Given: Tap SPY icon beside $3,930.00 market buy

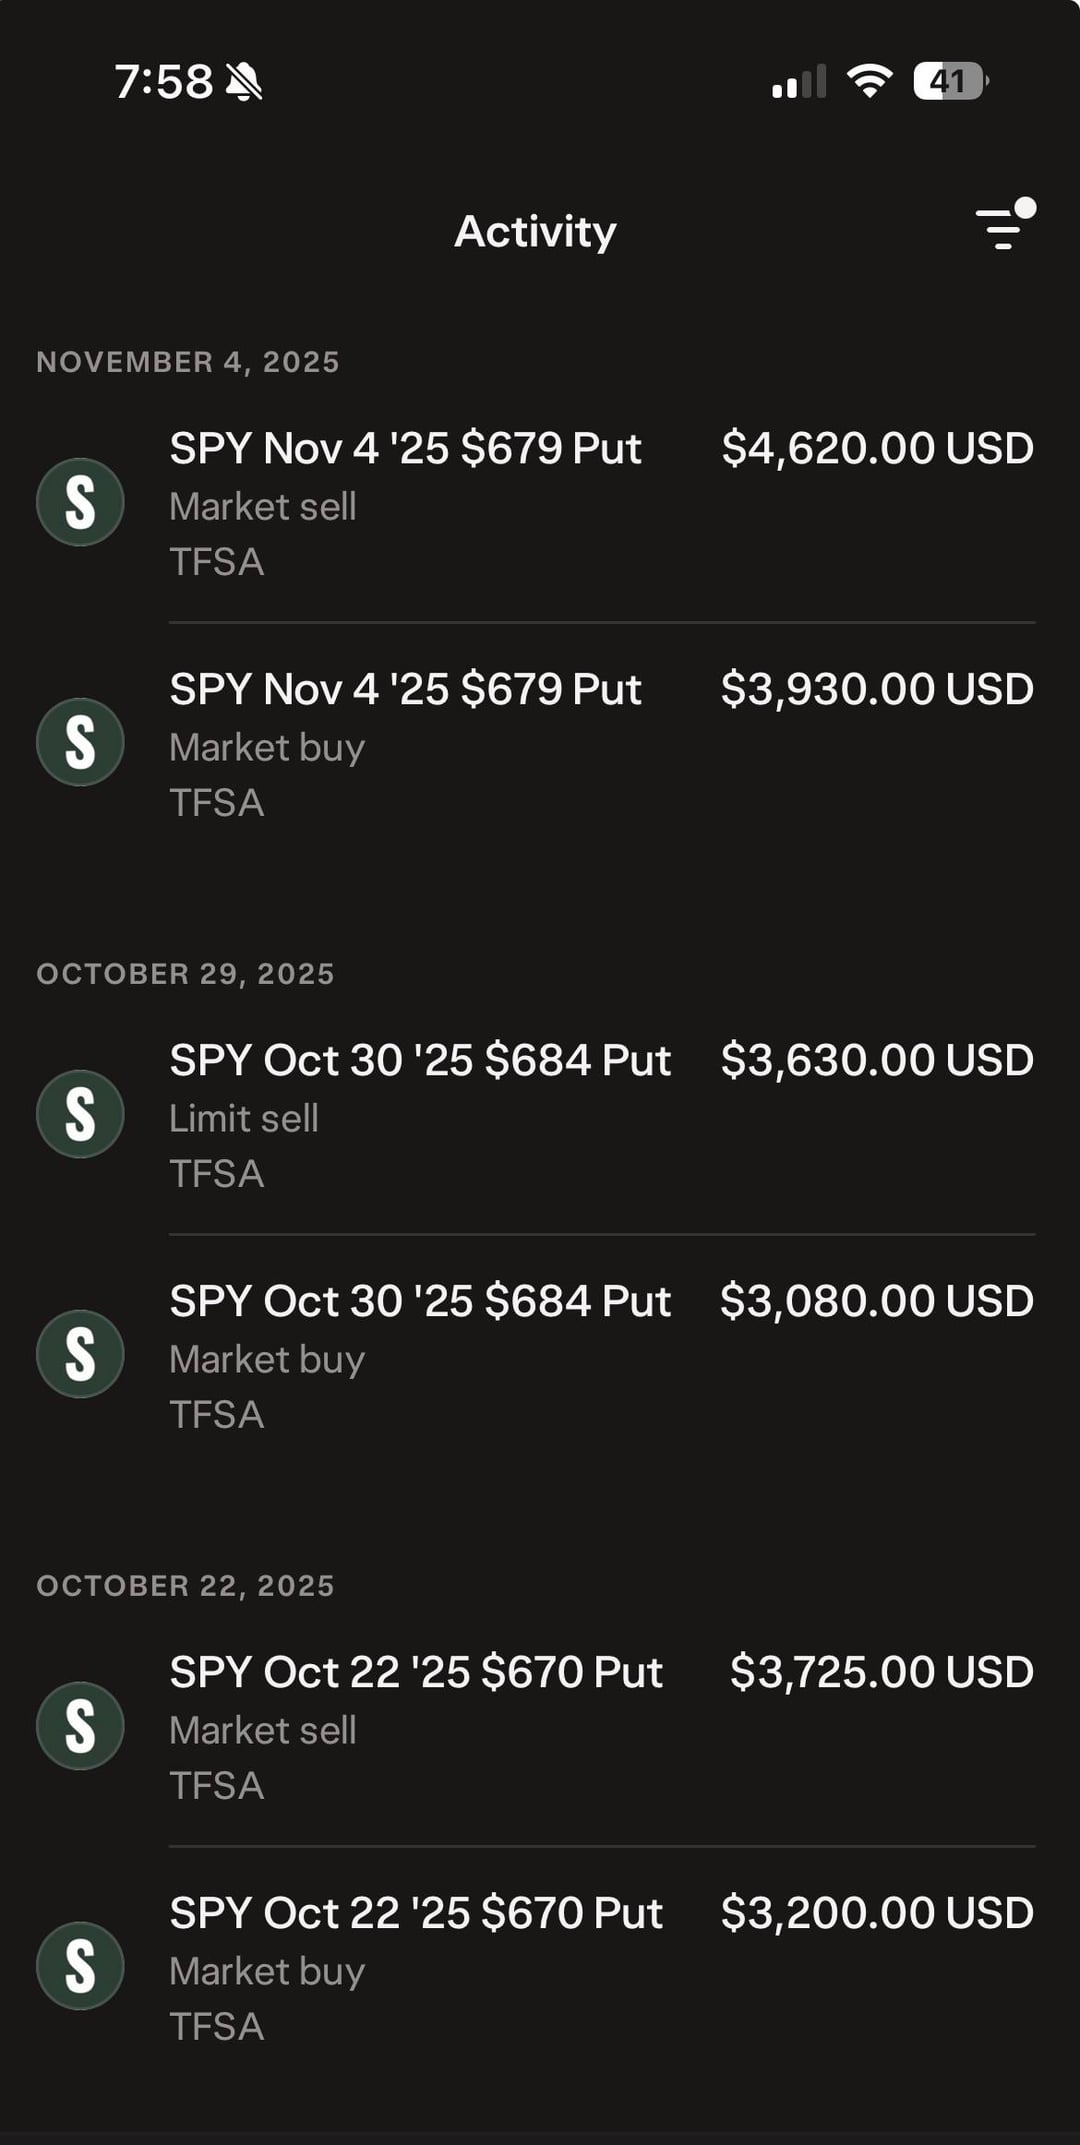Looking at the screenshot, I should point(80,742).
